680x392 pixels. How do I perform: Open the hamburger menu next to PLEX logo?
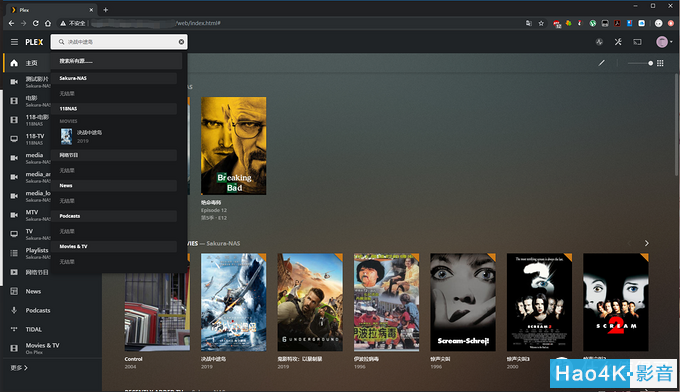14,42
